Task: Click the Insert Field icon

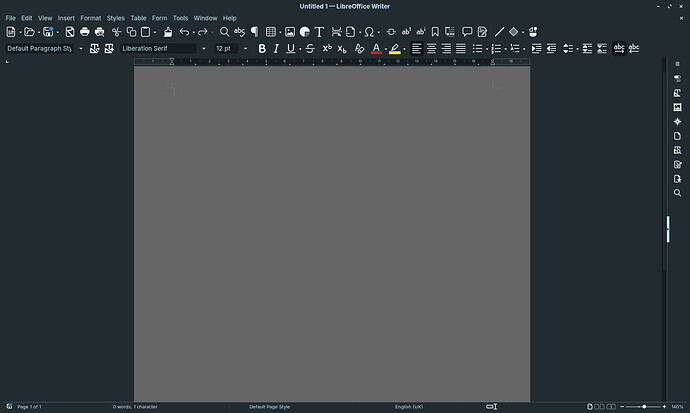Action: [x=350, y=32]
